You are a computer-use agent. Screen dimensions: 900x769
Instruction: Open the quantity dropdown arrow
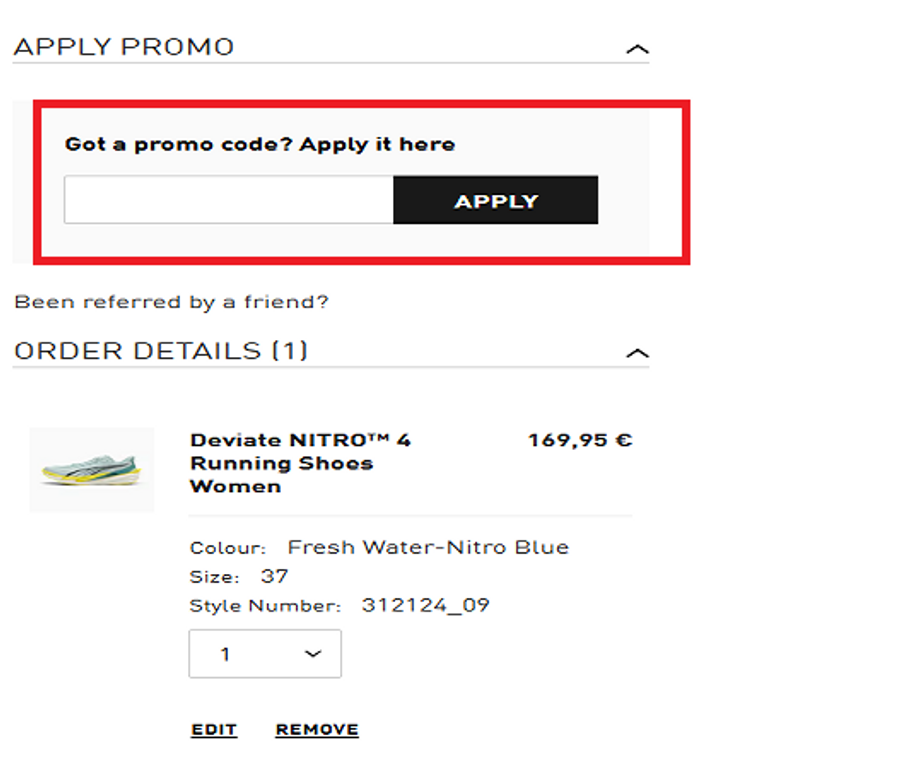[x=313, y=654]
